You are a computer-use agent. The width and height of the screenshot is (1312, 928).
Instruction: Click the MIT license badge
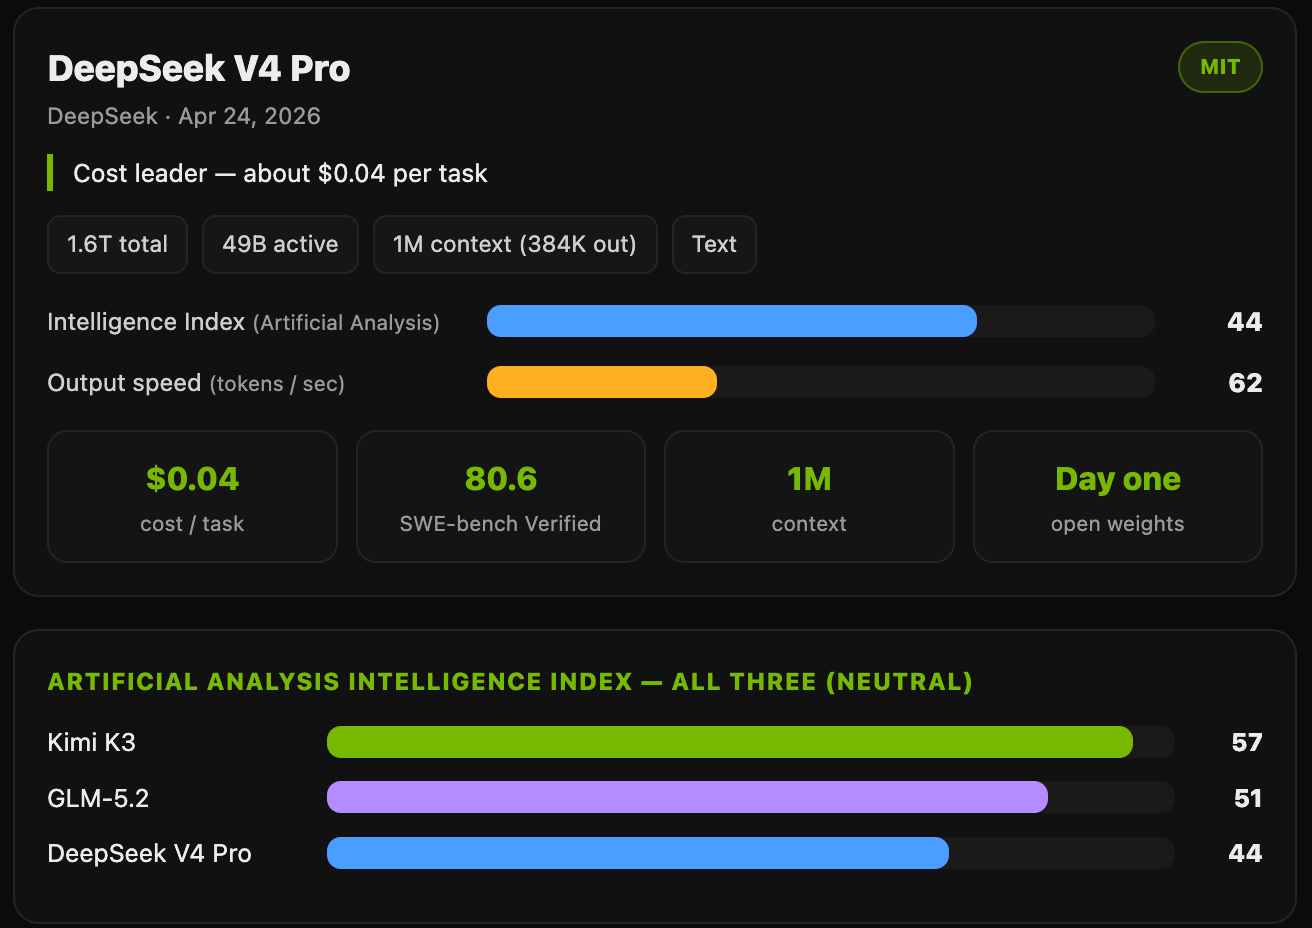pos(1220,67)
